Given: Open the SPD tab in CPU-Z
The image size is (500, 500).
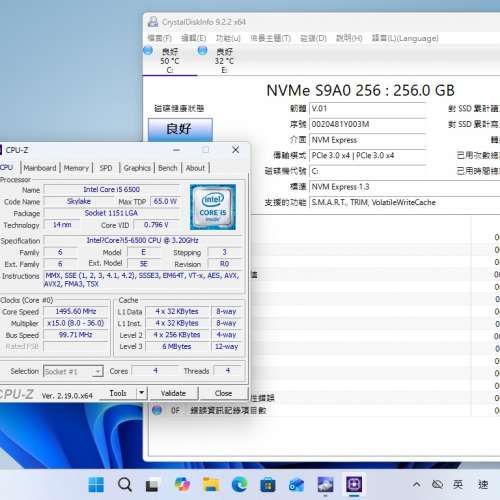Looking at the screenshot, I should point(106,168).
